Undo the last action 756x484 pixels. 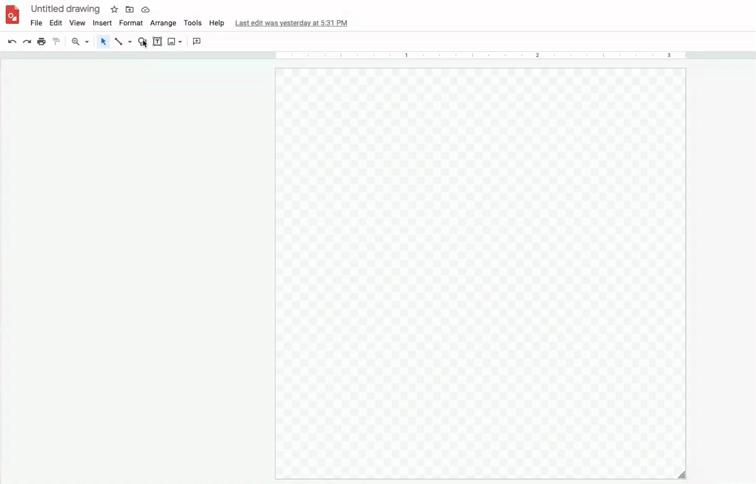point(12,41)
